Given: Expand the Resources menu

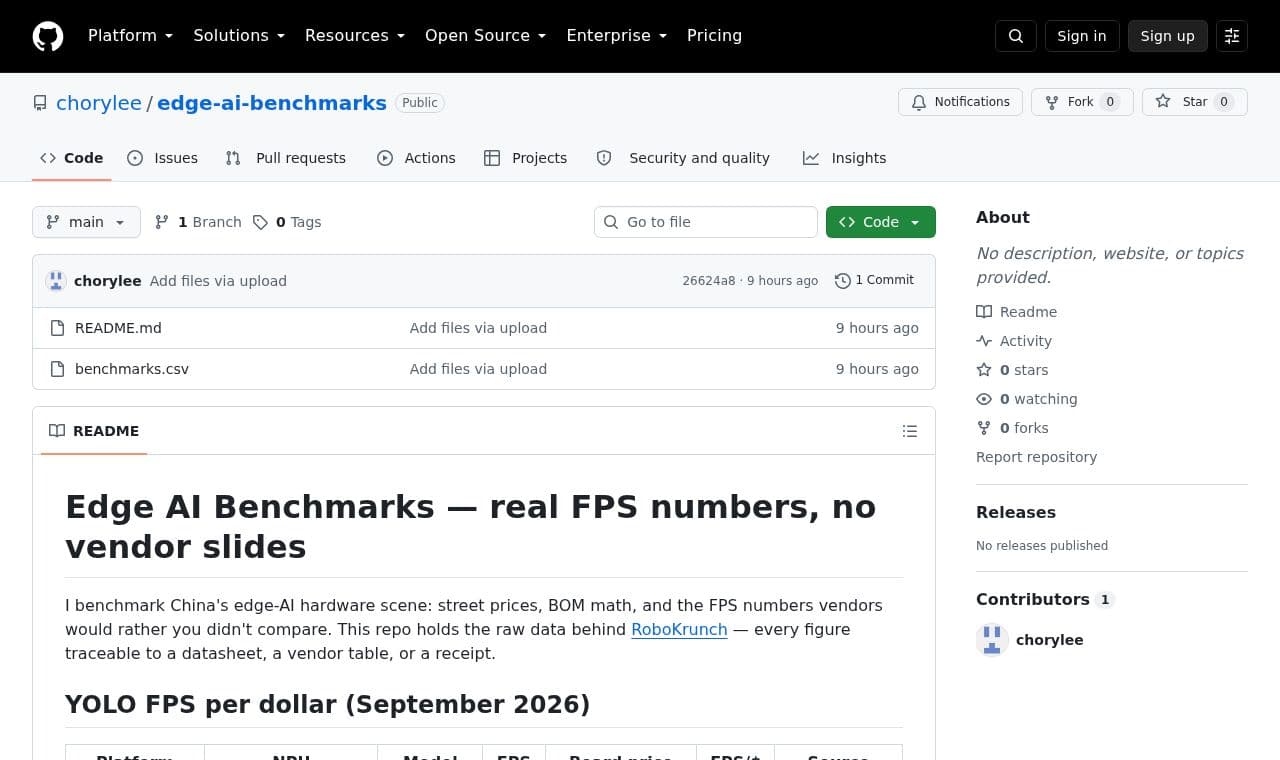Looking at the screenshot, I should 355,36.
